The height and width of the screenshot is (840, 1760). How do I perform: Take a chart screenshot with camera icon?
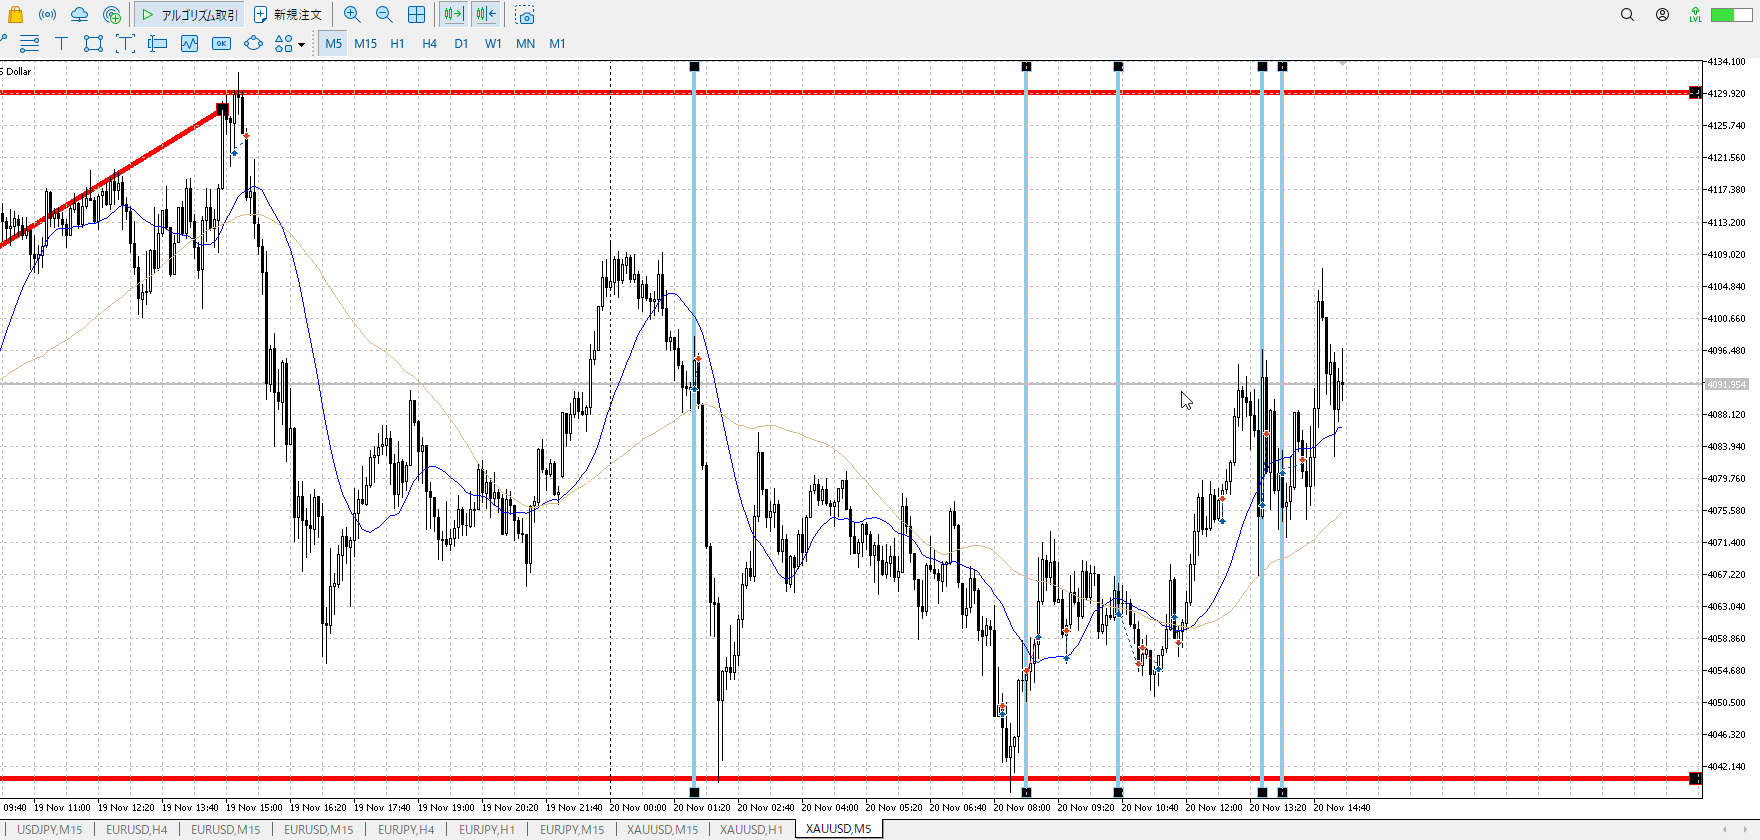[x=525, y=15]
